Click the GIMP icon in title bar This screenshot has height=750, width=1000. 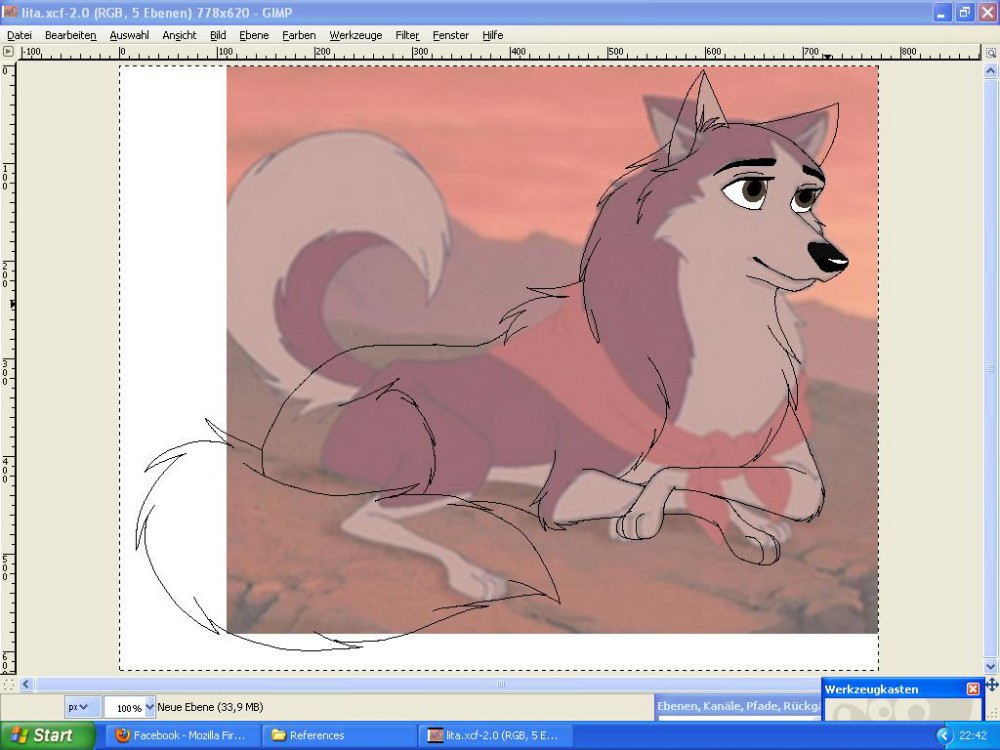[10, 11]
